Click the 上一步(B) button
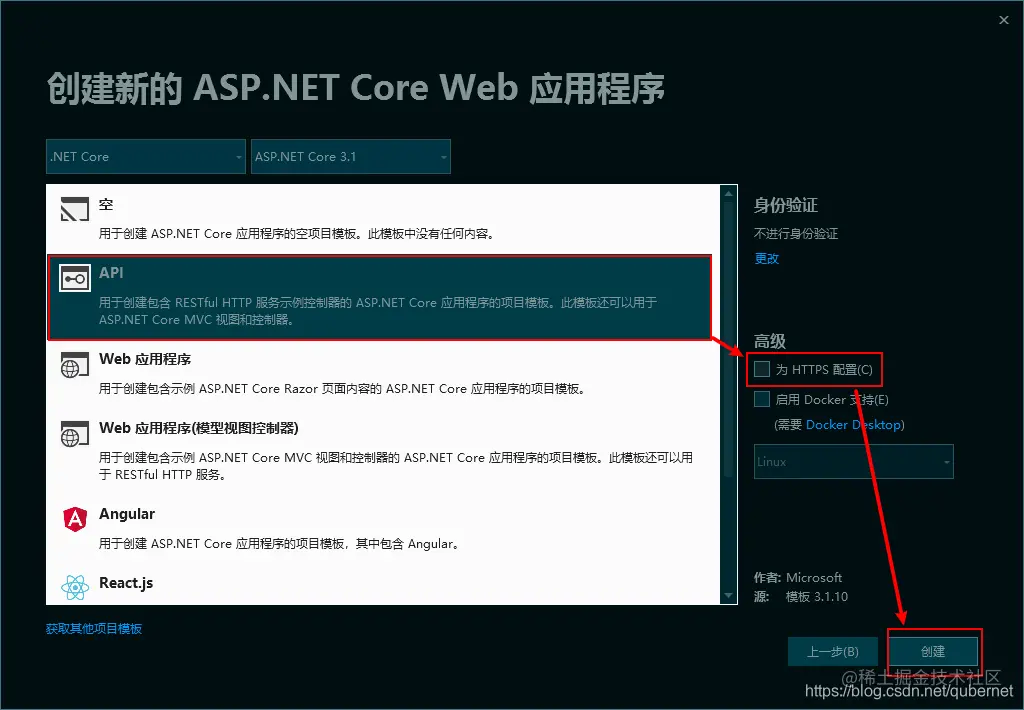The width and height of the screenshot is (1024, 710). click(x=833, y=651)
